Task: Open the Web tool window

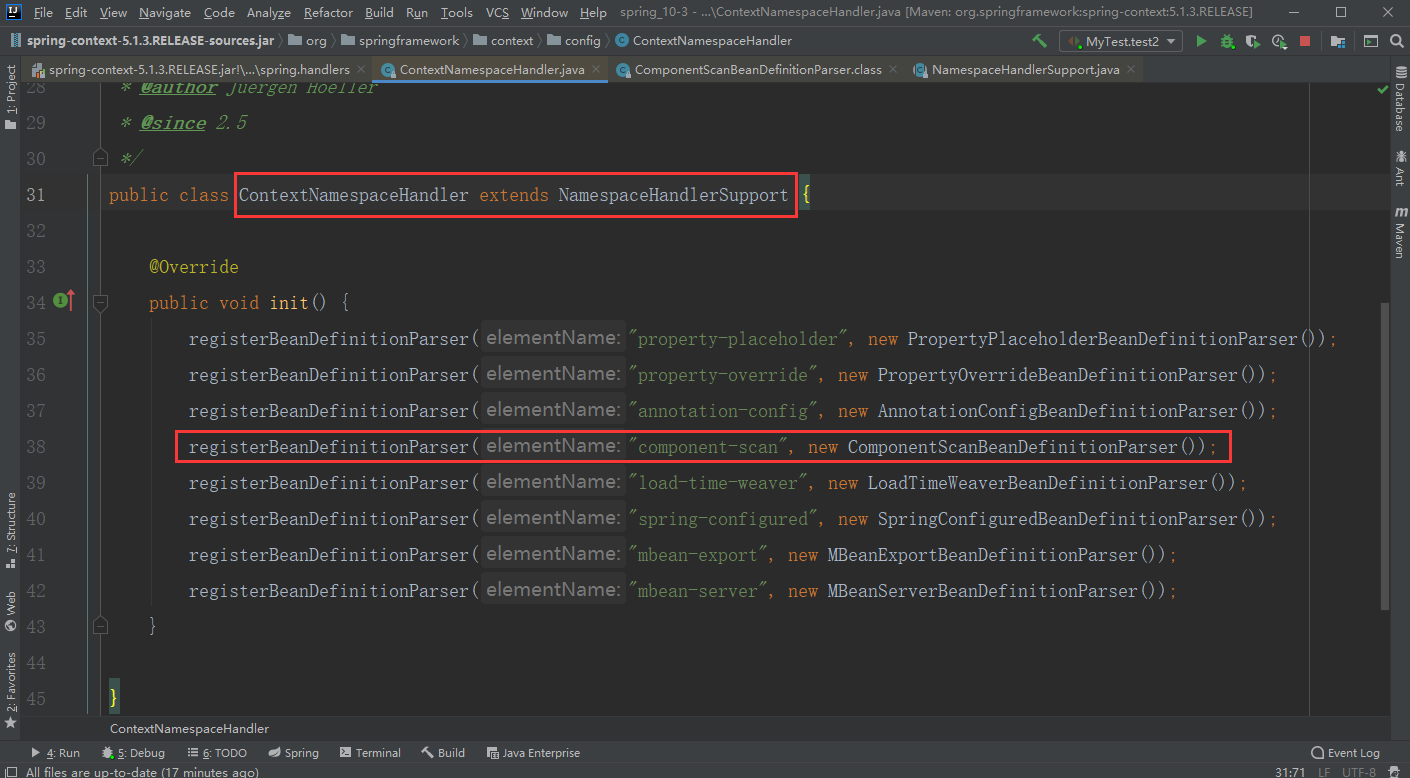Action: [10, 611]
